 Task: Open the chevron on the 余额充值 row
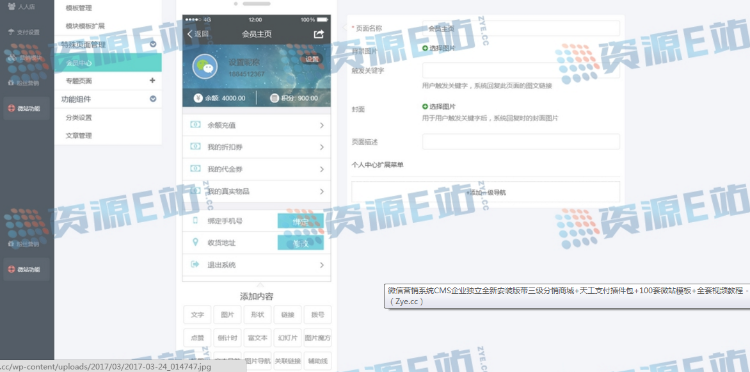(322, 125)
